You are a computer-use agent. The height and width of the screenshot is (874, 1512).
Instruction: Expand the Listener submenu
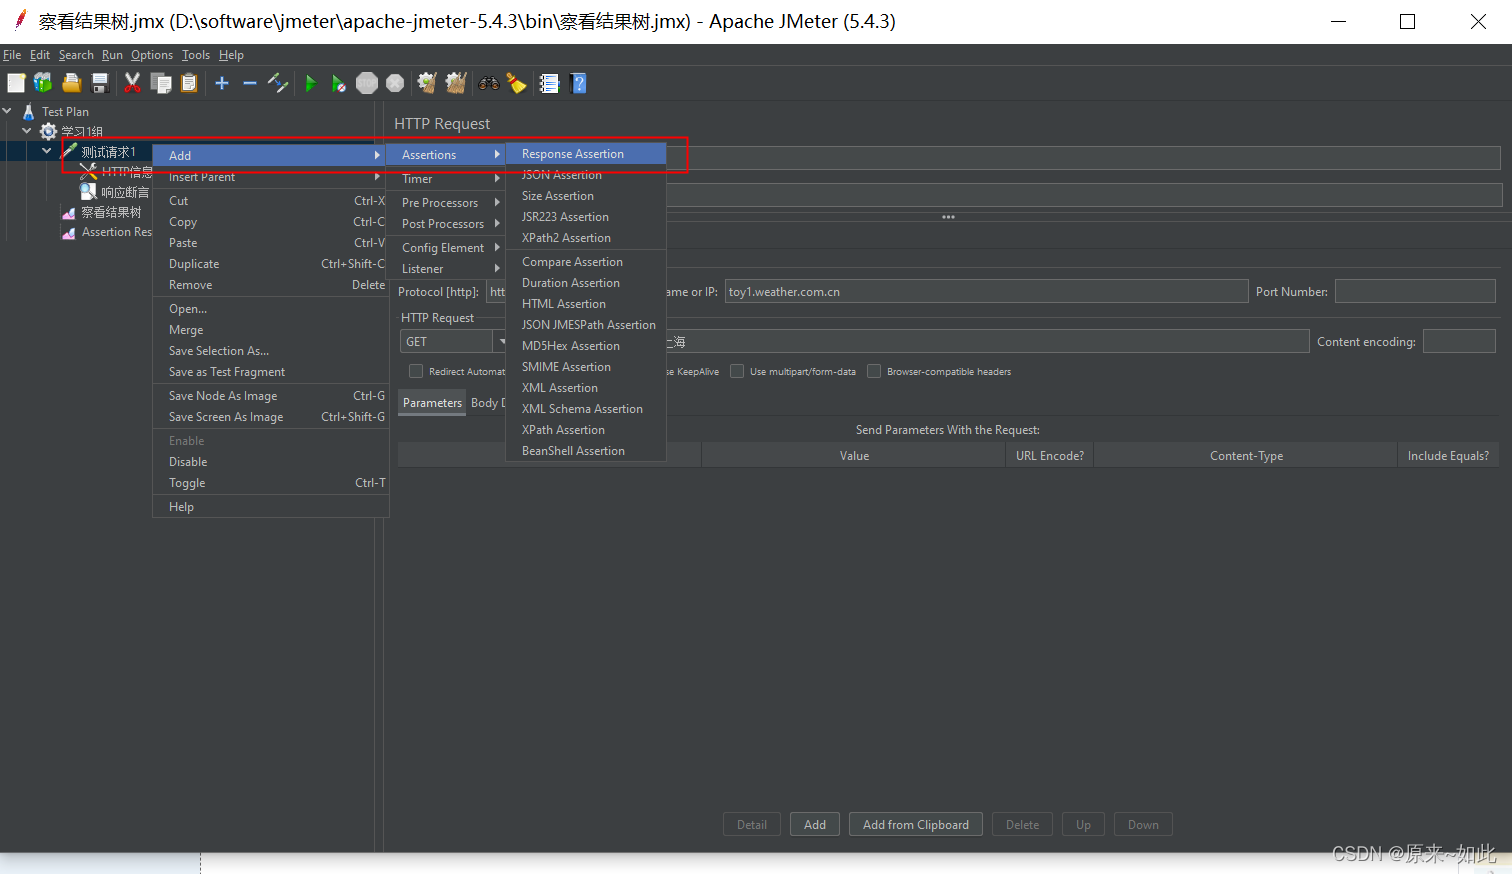tap(445, 269)
